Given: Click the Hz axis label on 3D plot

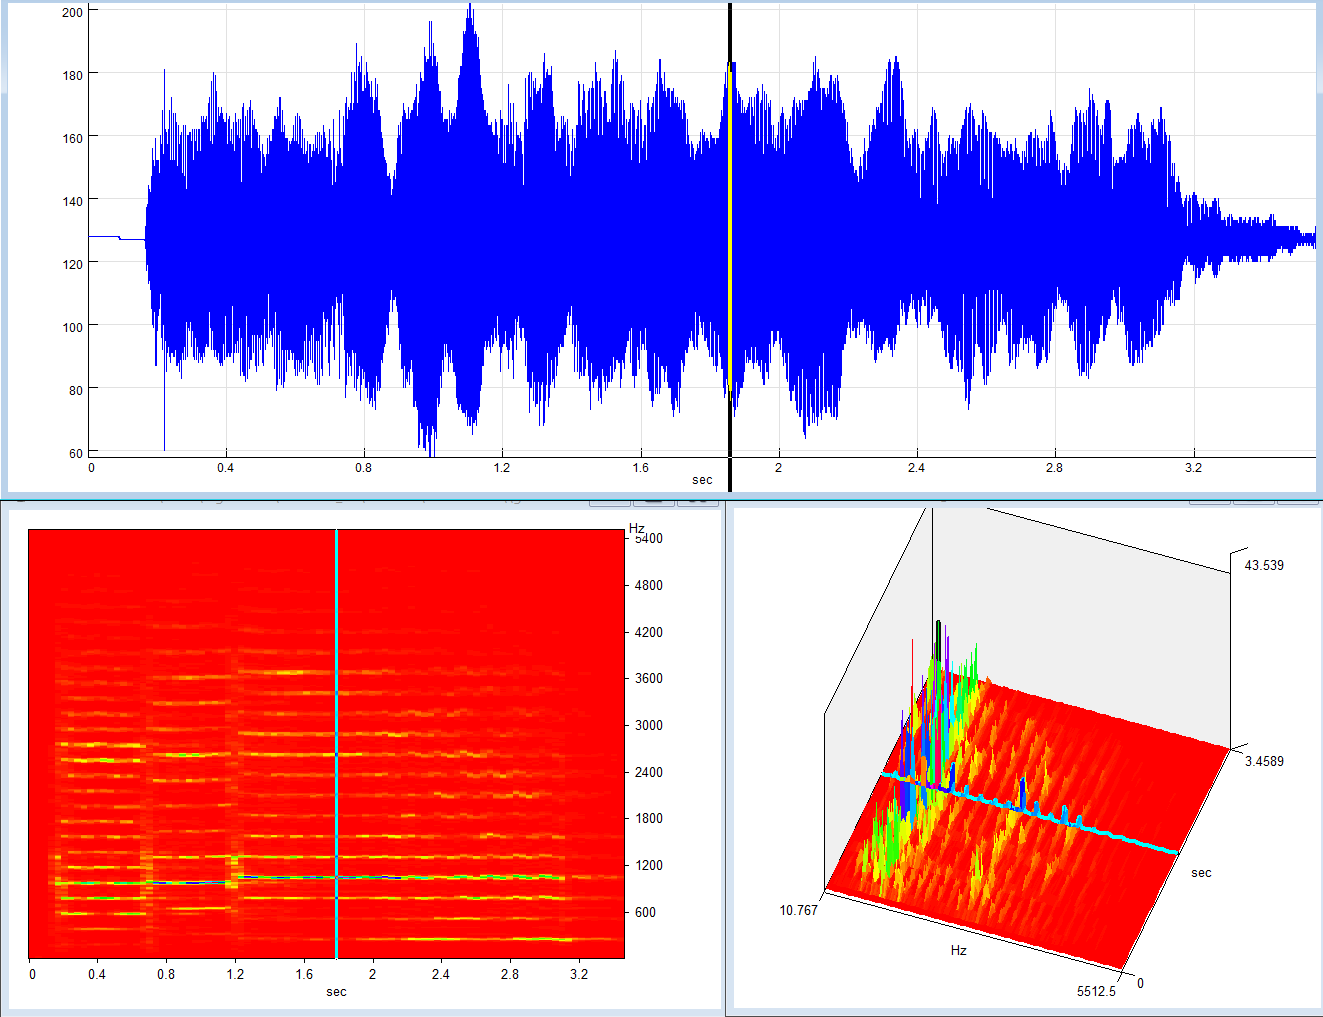Looking at the screenshot, I should click(958, 950).
